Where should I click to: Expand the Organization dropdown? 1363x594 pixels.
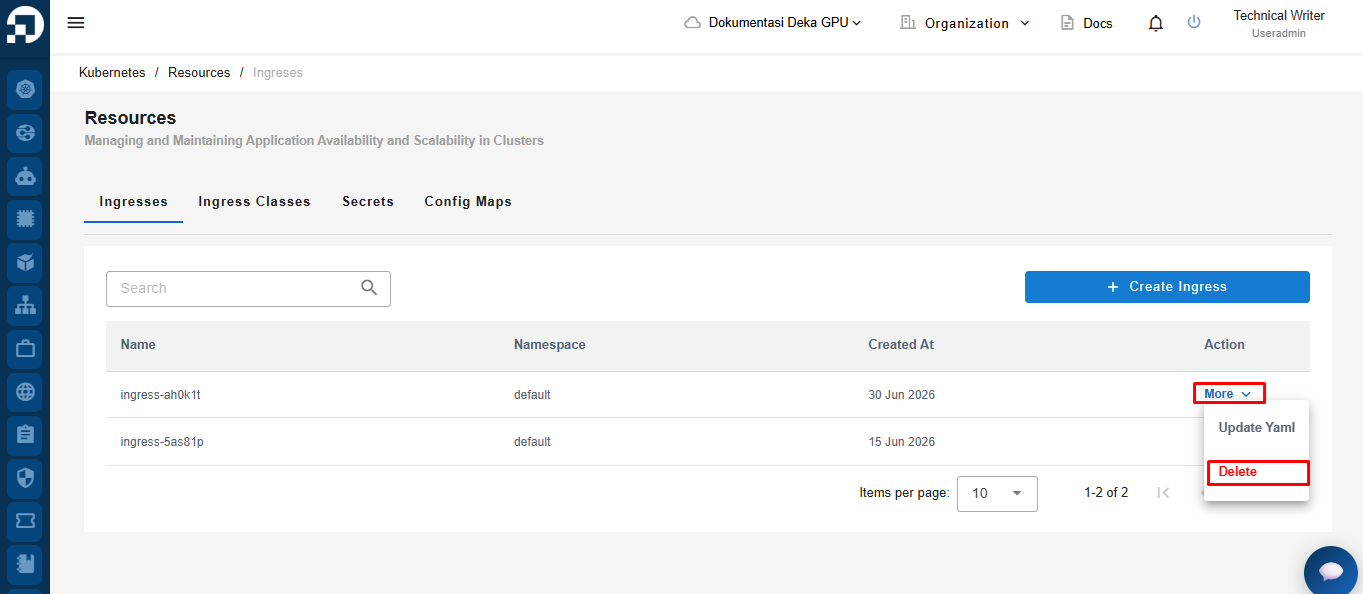(965, 23)
